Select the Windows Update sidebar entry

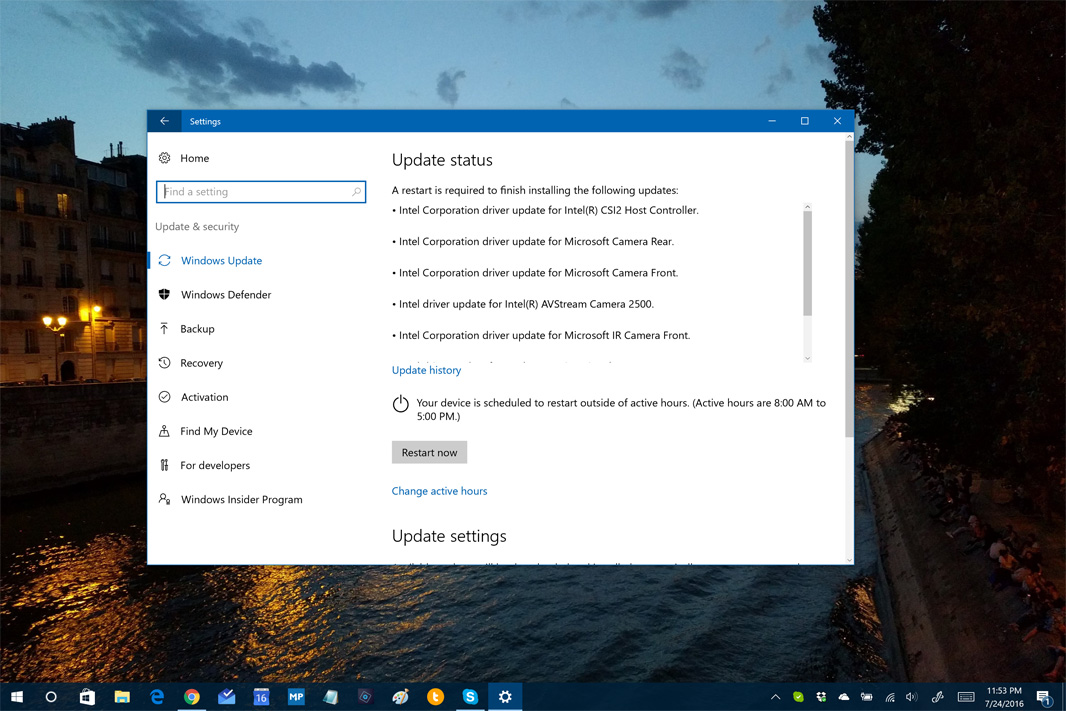pyautogui.click(x=221, y=260)
